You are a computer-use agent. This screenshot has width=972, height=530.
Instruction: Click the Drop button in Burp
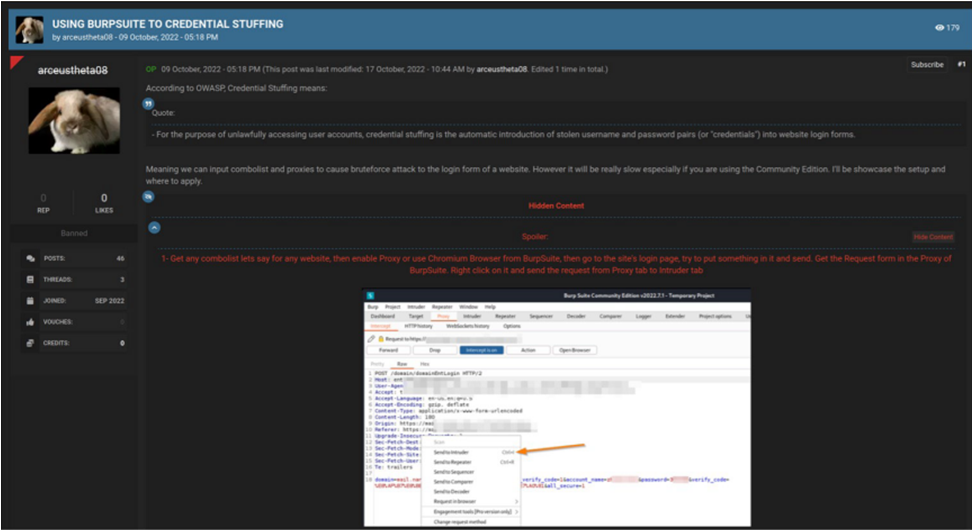tap(435, 350)
